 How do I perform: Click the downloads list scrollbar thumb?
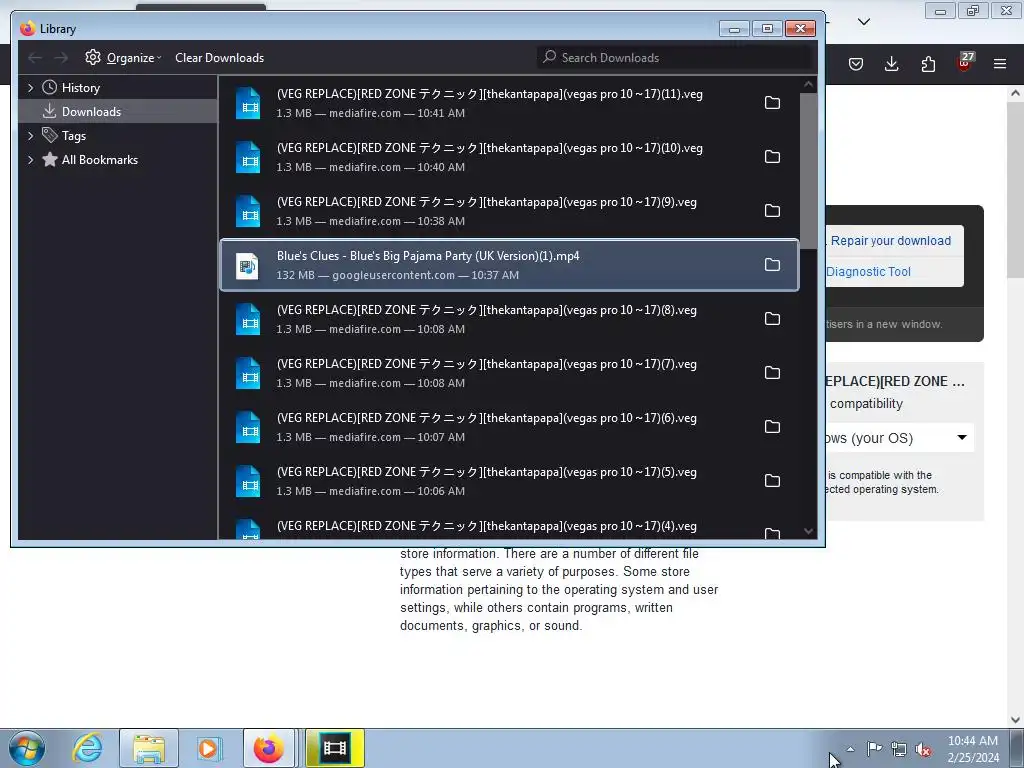(x=808, y=170)
